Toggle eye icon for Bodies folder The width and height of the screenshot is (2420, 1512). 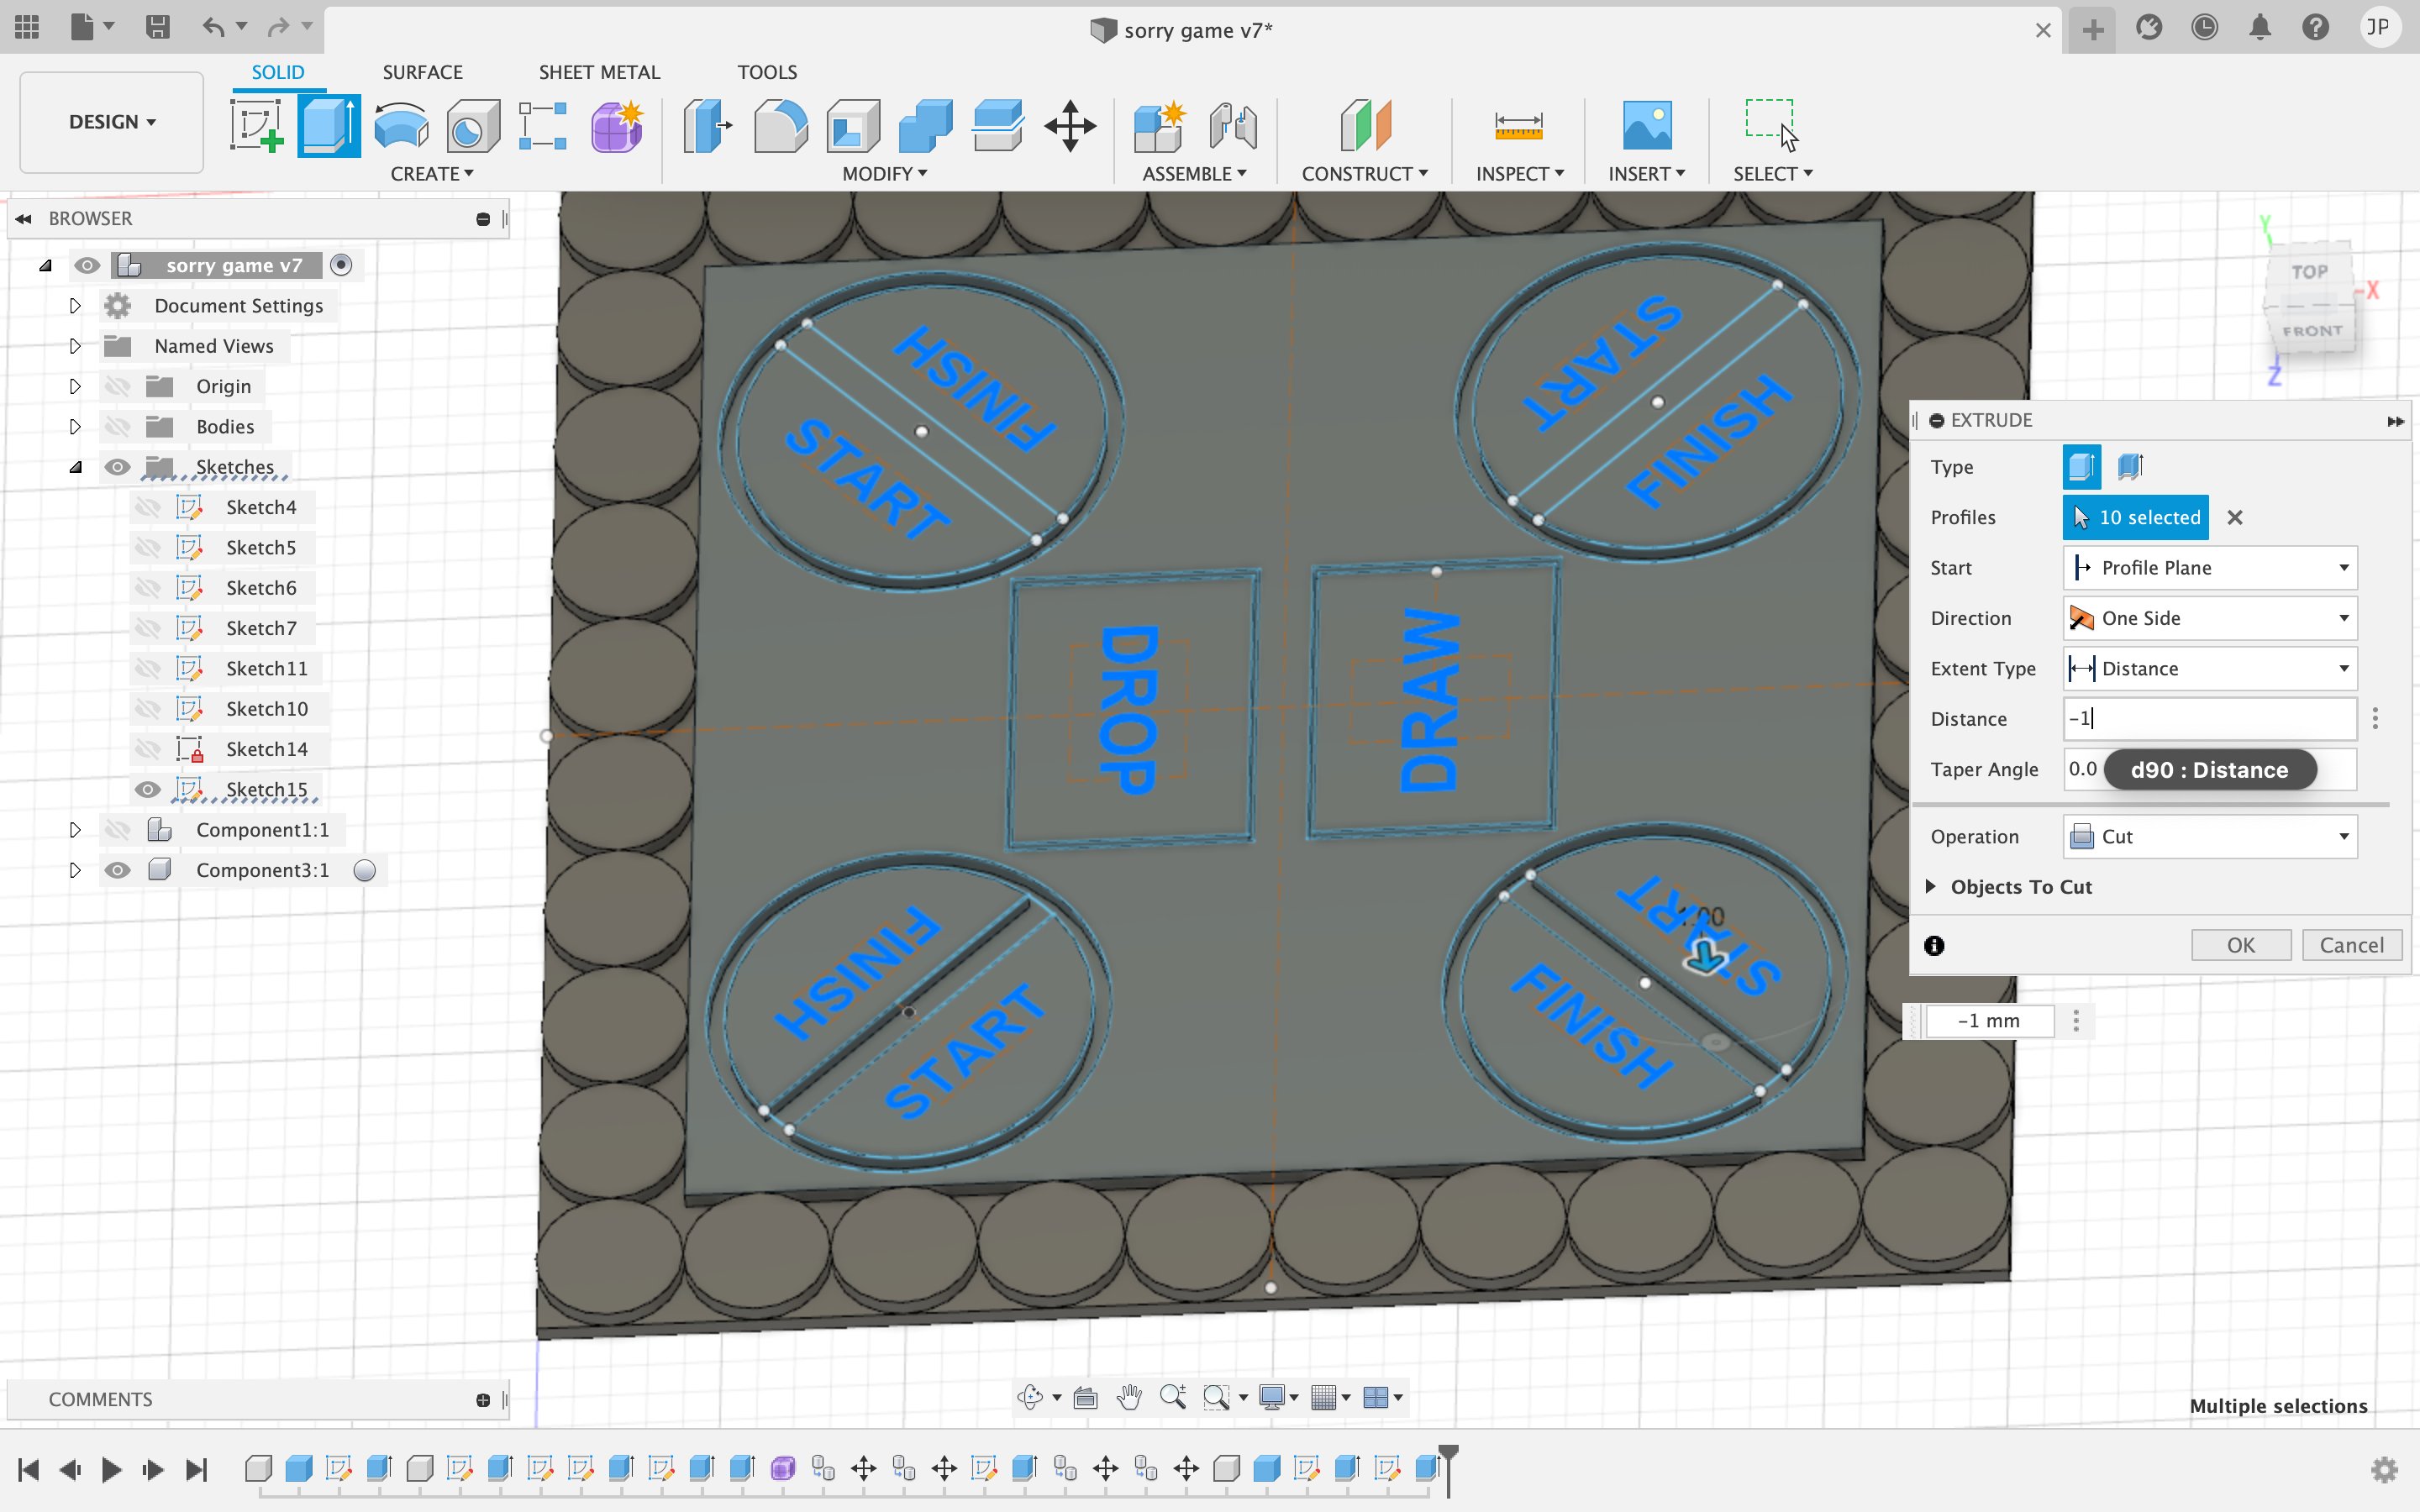[x=117, y=425]
